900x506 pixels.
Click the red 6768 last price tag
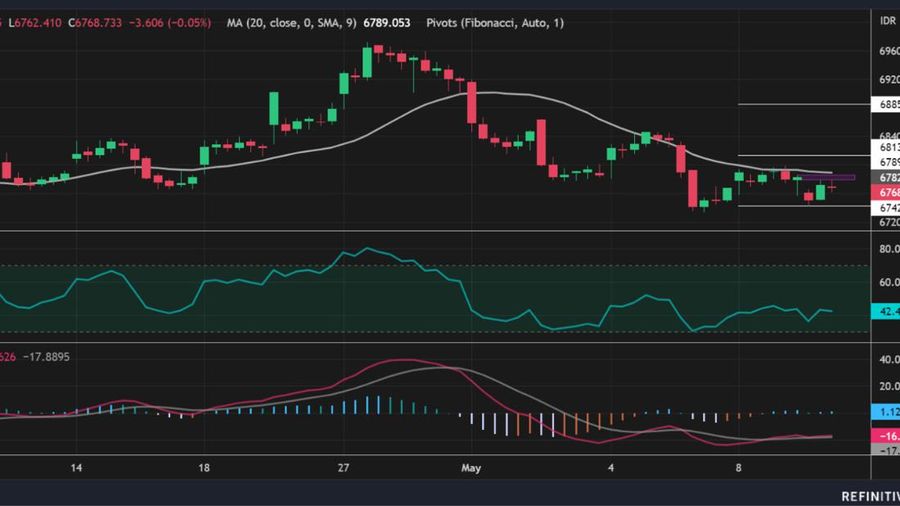pyautogui.click(x=886, y=192)
